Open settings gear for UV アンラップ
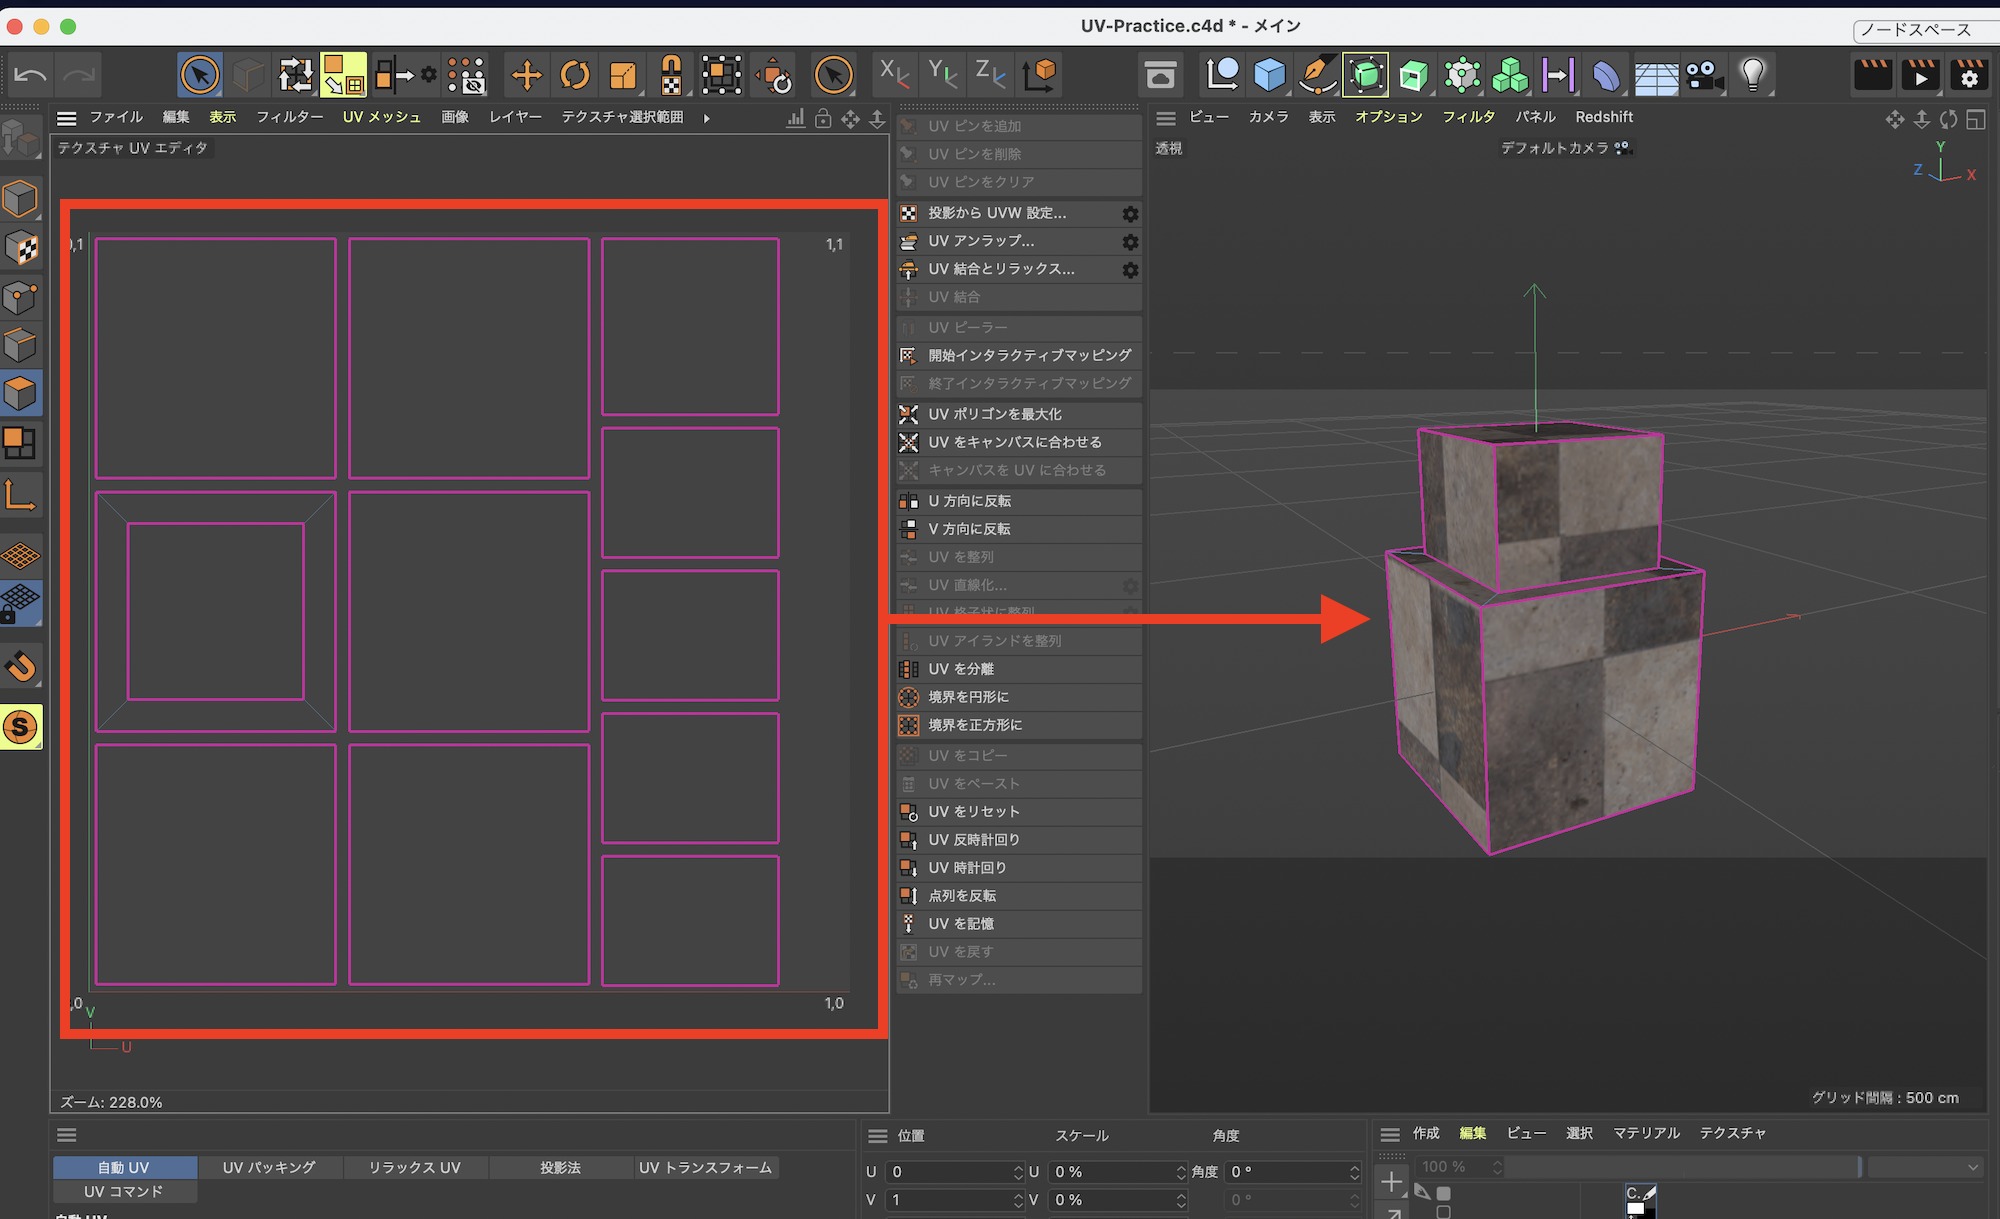Image resolution: width=2000 pixels, height=1219 pixels. coord(1130,241)
